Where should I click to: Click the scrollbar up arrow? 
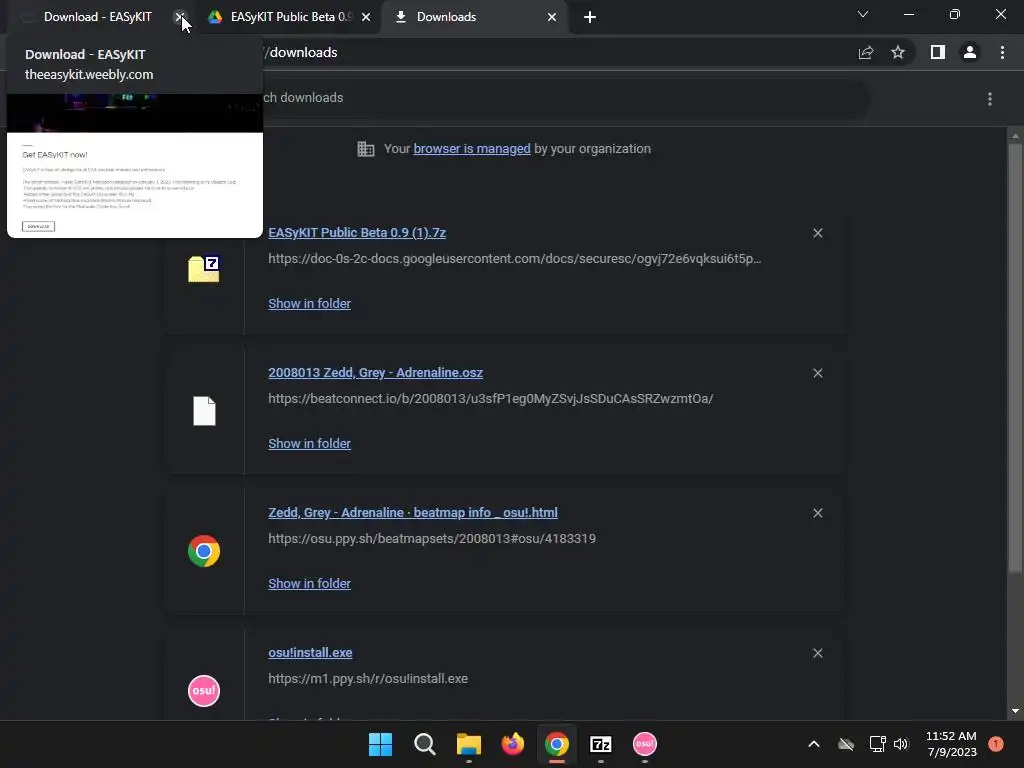[1015, 136]
